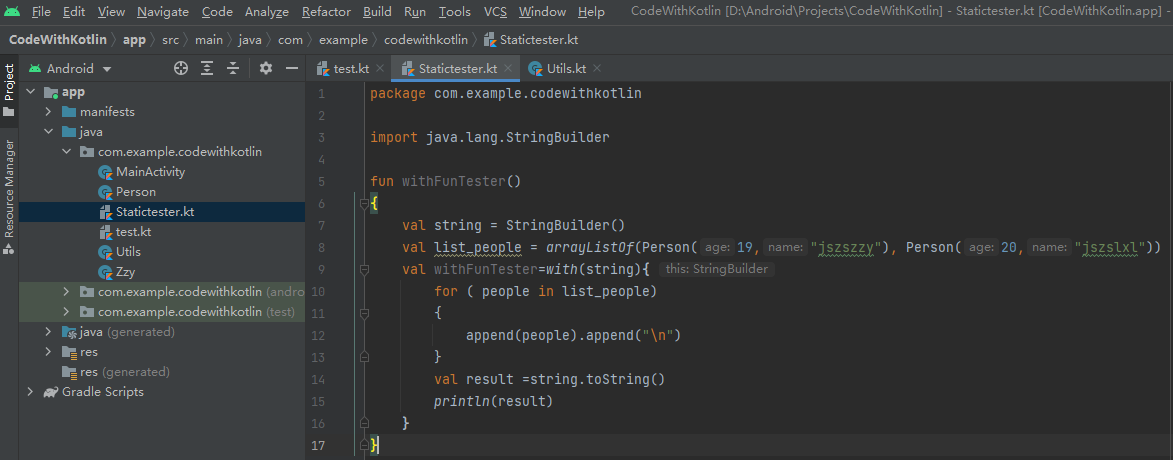The height and width of the screenshot is (460, 1173).
Task: Expand the Gradle Scripts node
Action: pos(30,392)
